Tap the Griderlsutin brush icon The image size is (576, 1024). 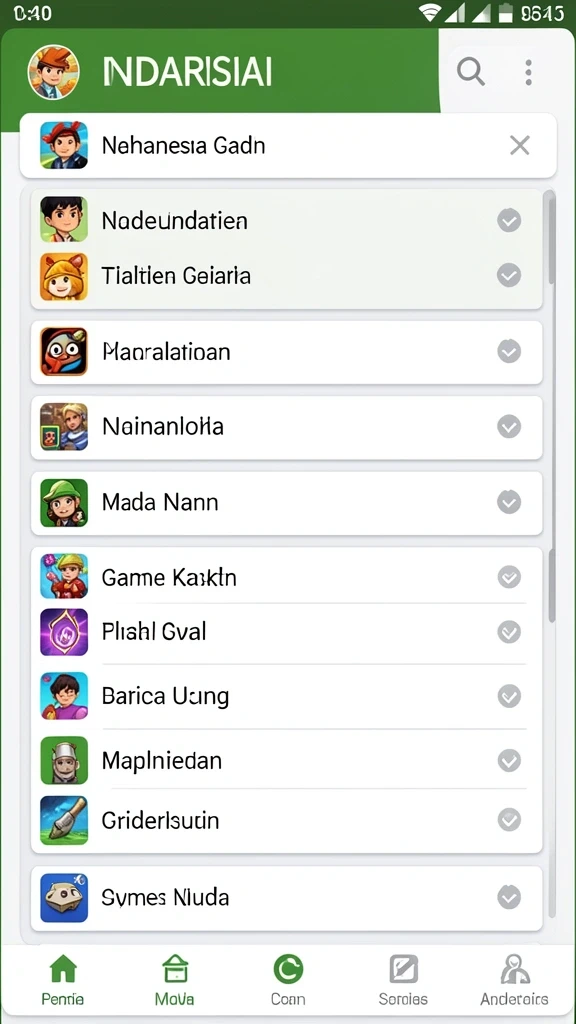coord(64,820)
